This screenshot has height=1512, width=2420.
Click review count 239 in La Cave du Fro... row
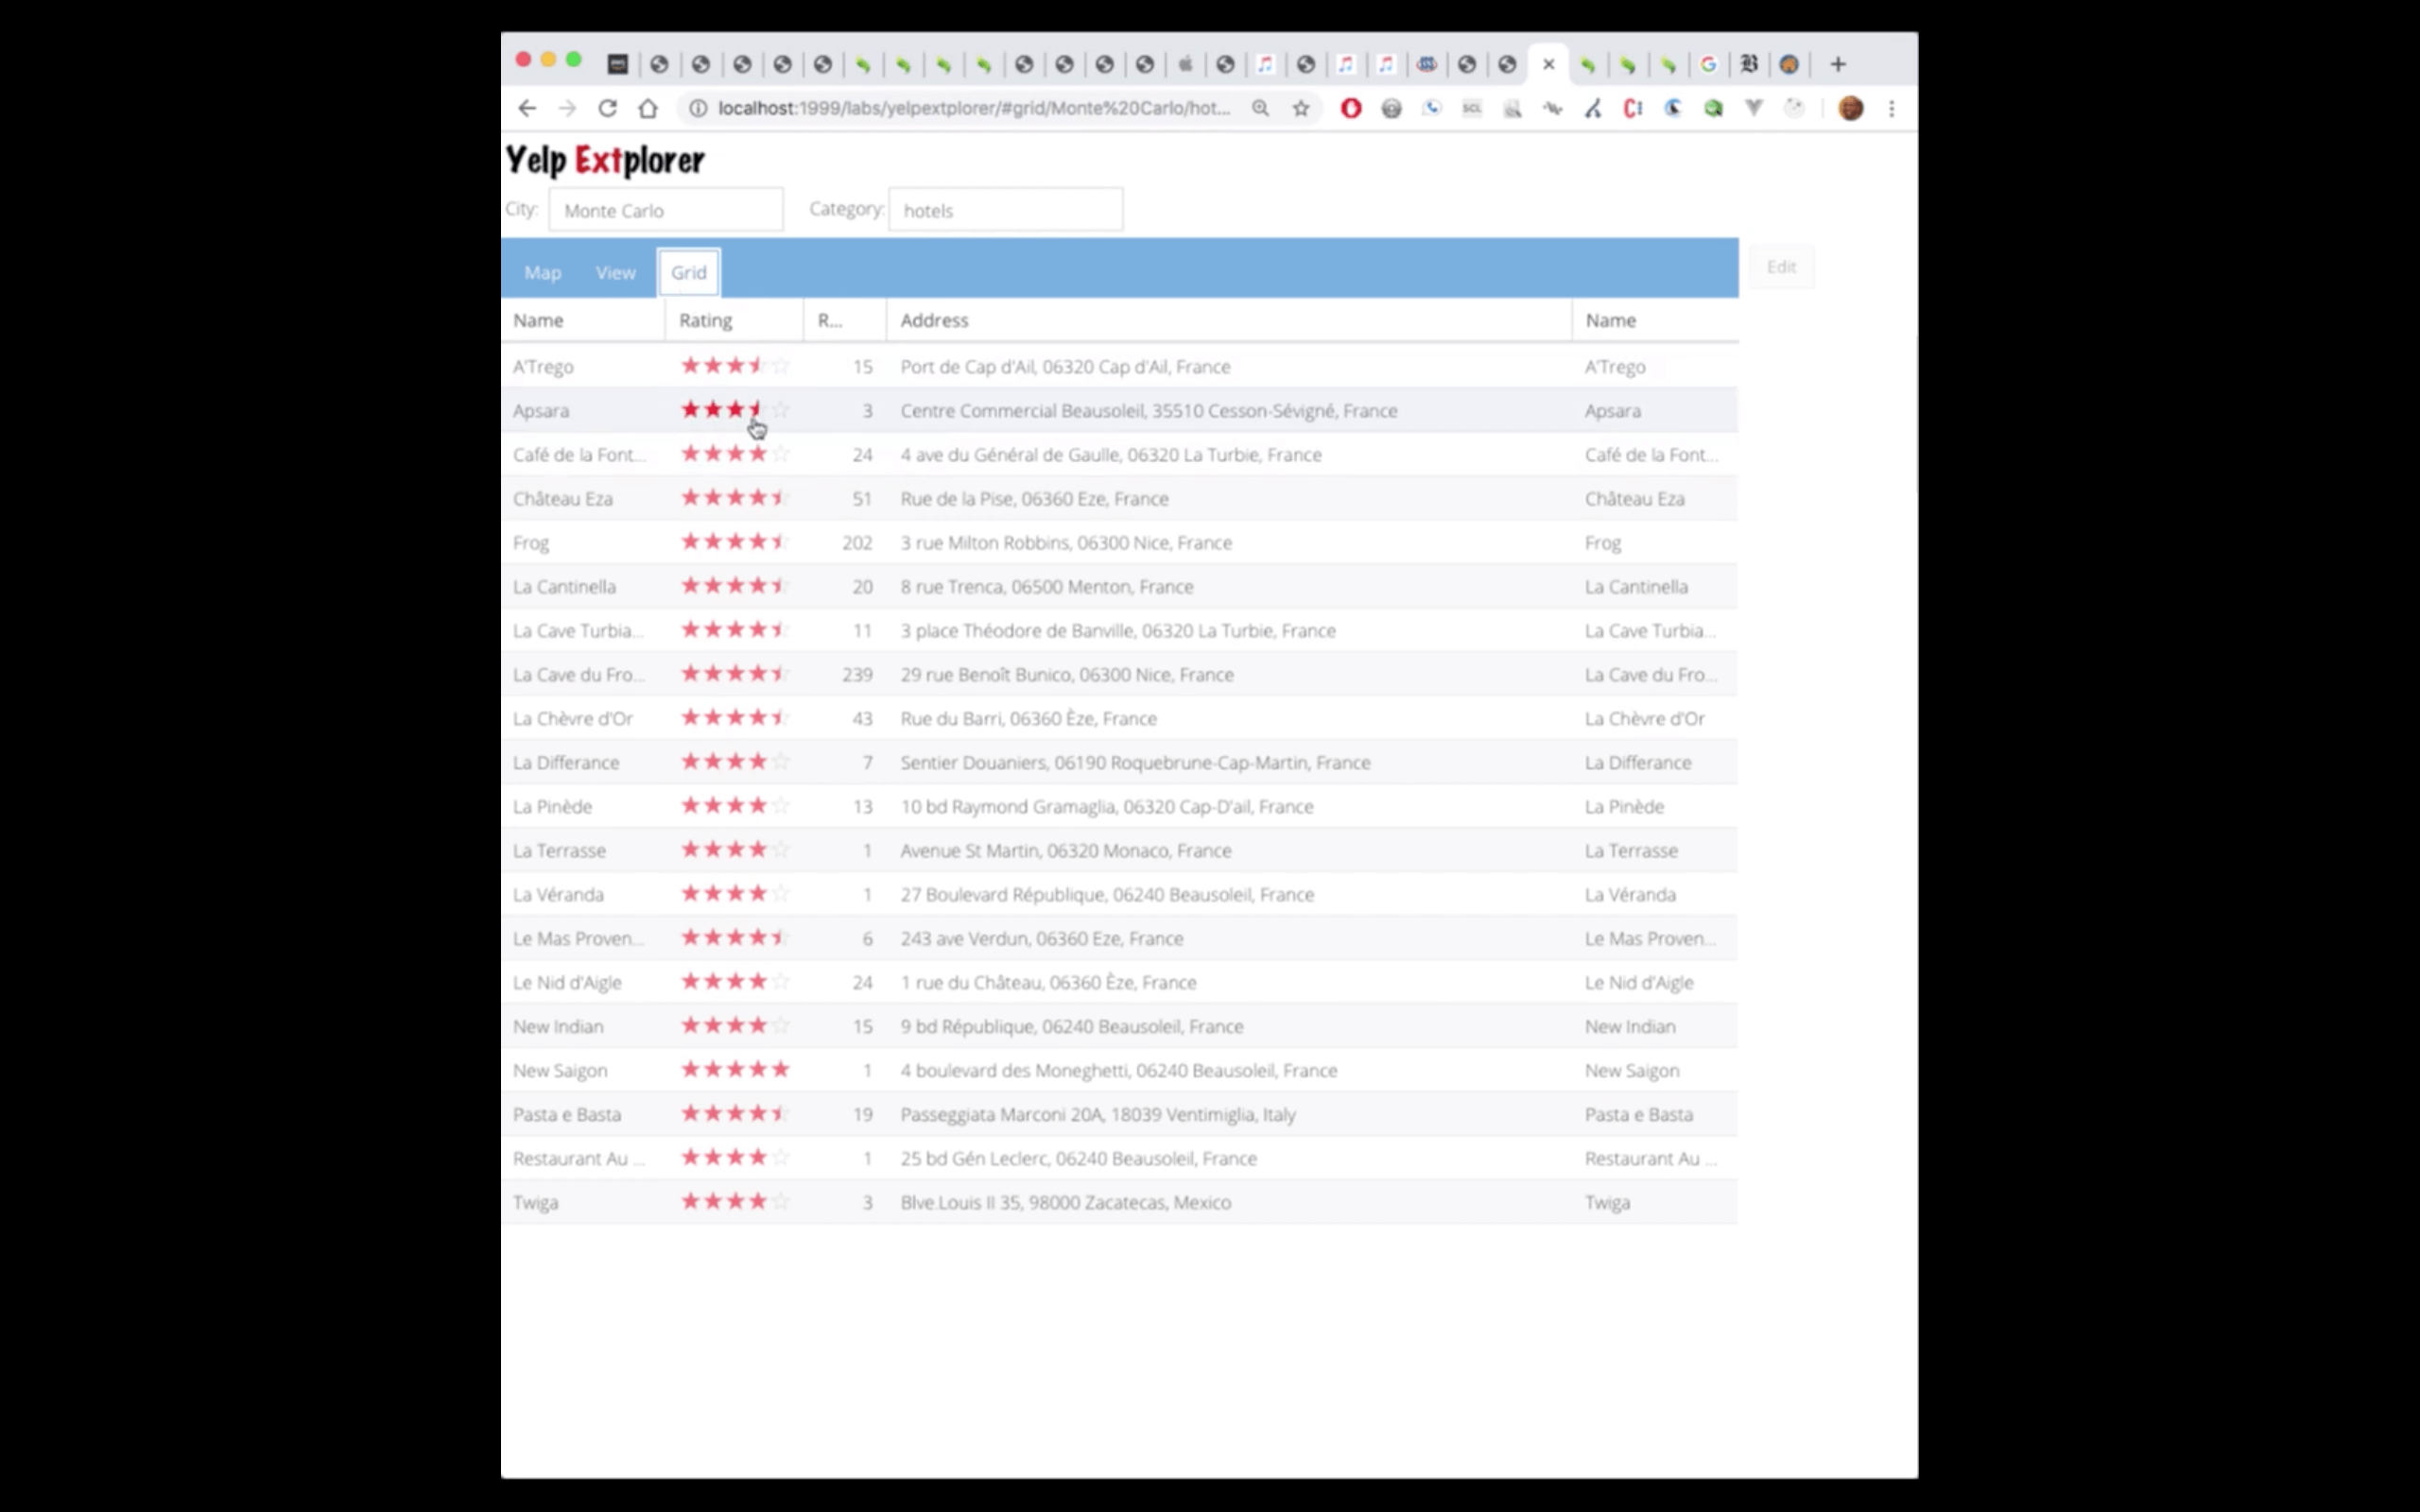857,675
